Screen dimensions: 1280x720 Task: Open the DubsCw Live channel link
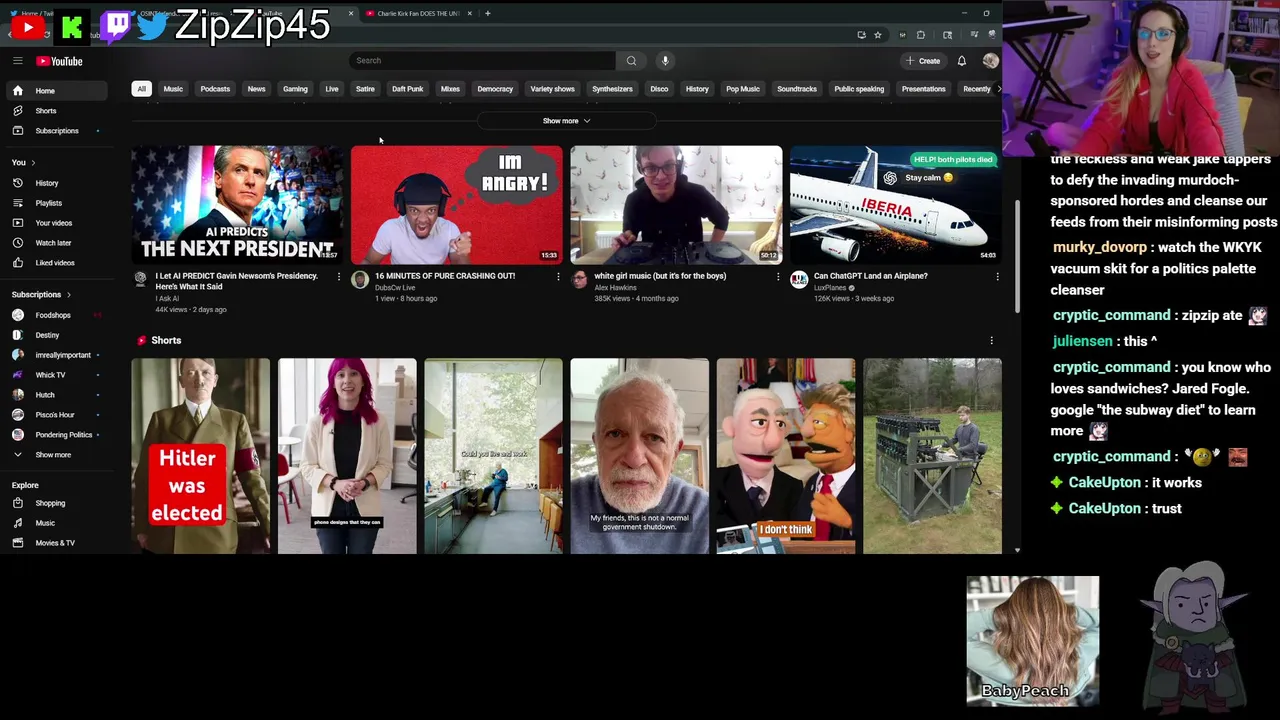[395, 288]
